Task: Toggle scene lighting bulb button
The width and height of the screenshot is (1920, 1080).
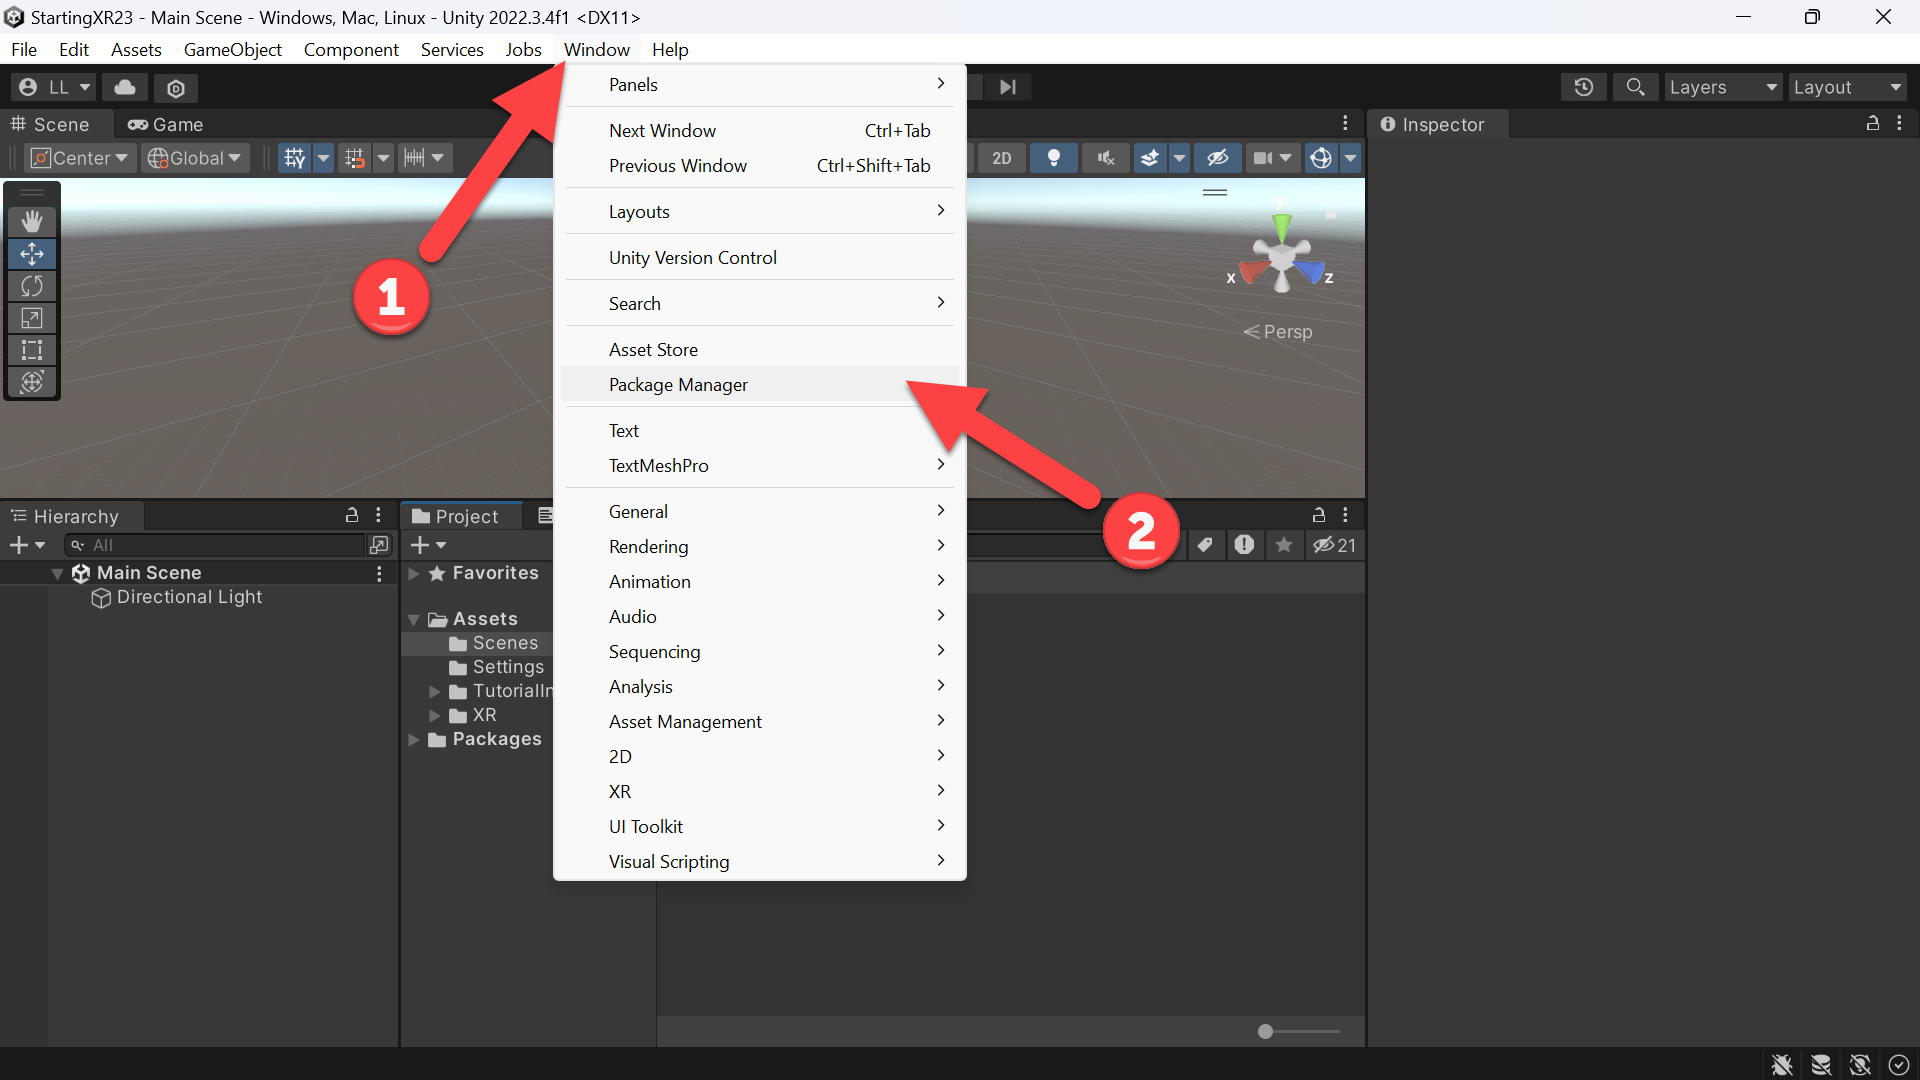Action: tap(1053, 158)
